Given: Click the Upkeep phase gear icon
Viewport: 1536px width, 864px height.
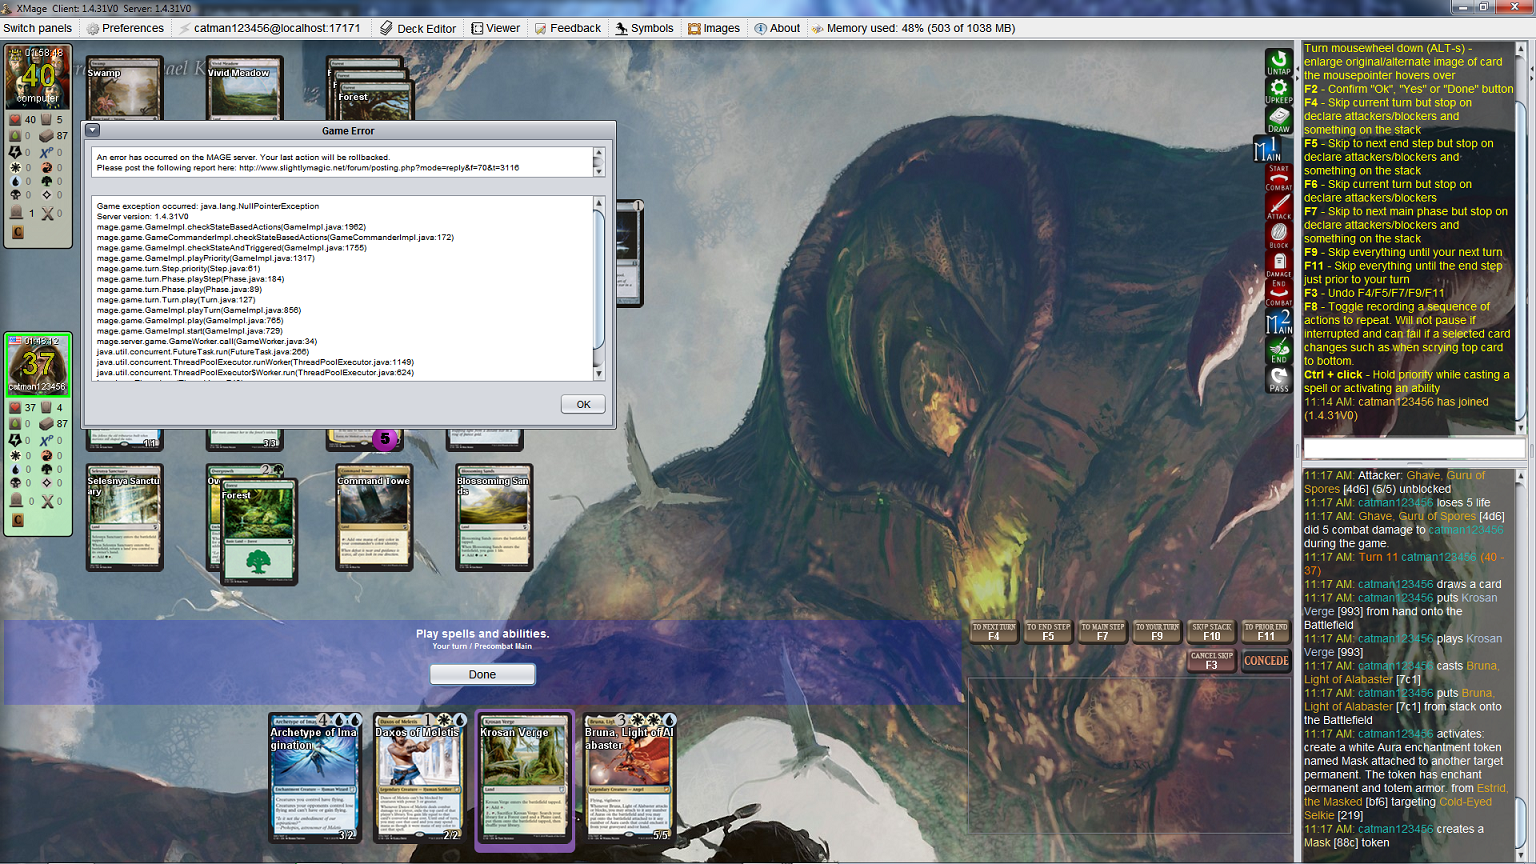Looking at the screenshot, I should [1278, 91].
